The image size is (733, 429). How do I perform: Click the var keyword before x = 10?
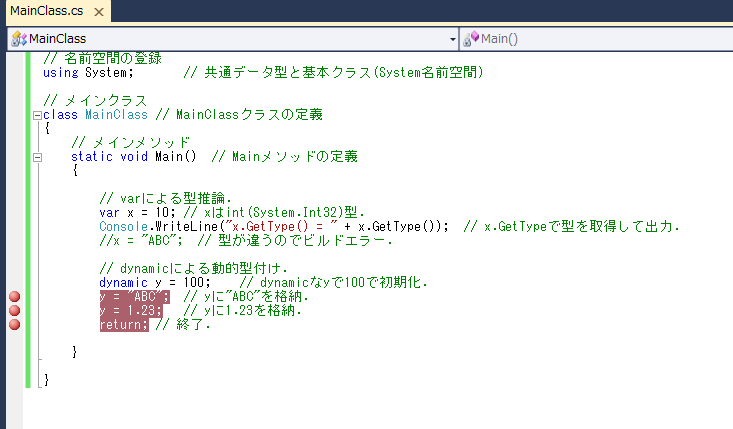[109, 213]
